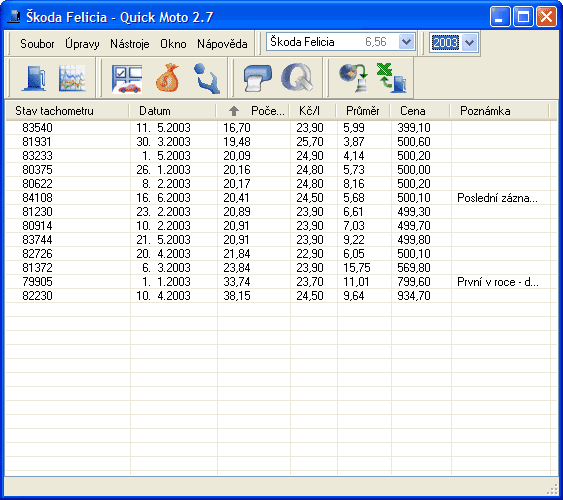Screen dimensions: 563x500
Task: Open the Nápověda menu
Action: (x=222, y=44)
